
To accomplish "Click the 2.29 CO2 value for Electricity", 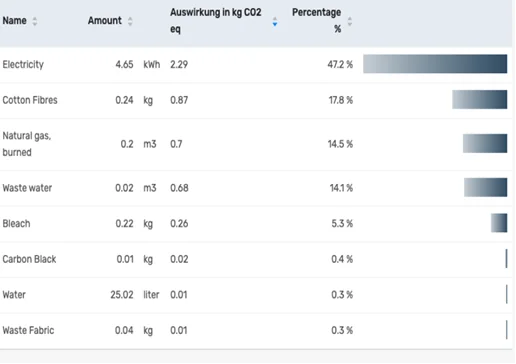I will (179, 64).
